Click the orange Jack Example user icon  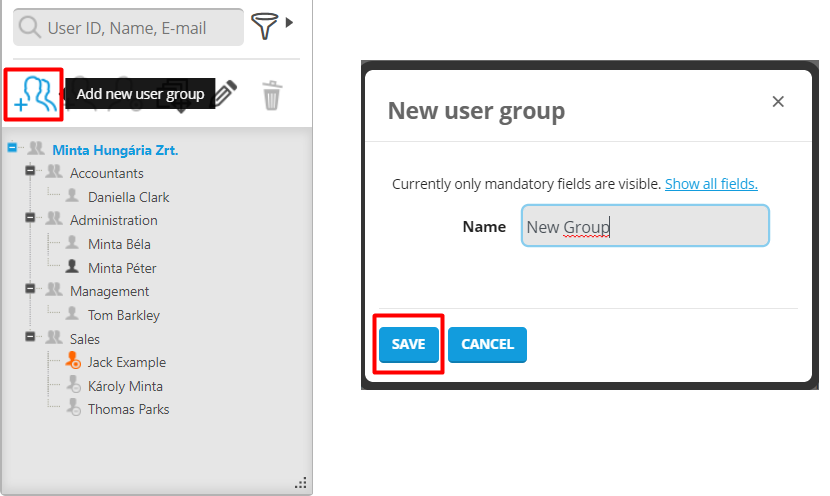point(73,362)
